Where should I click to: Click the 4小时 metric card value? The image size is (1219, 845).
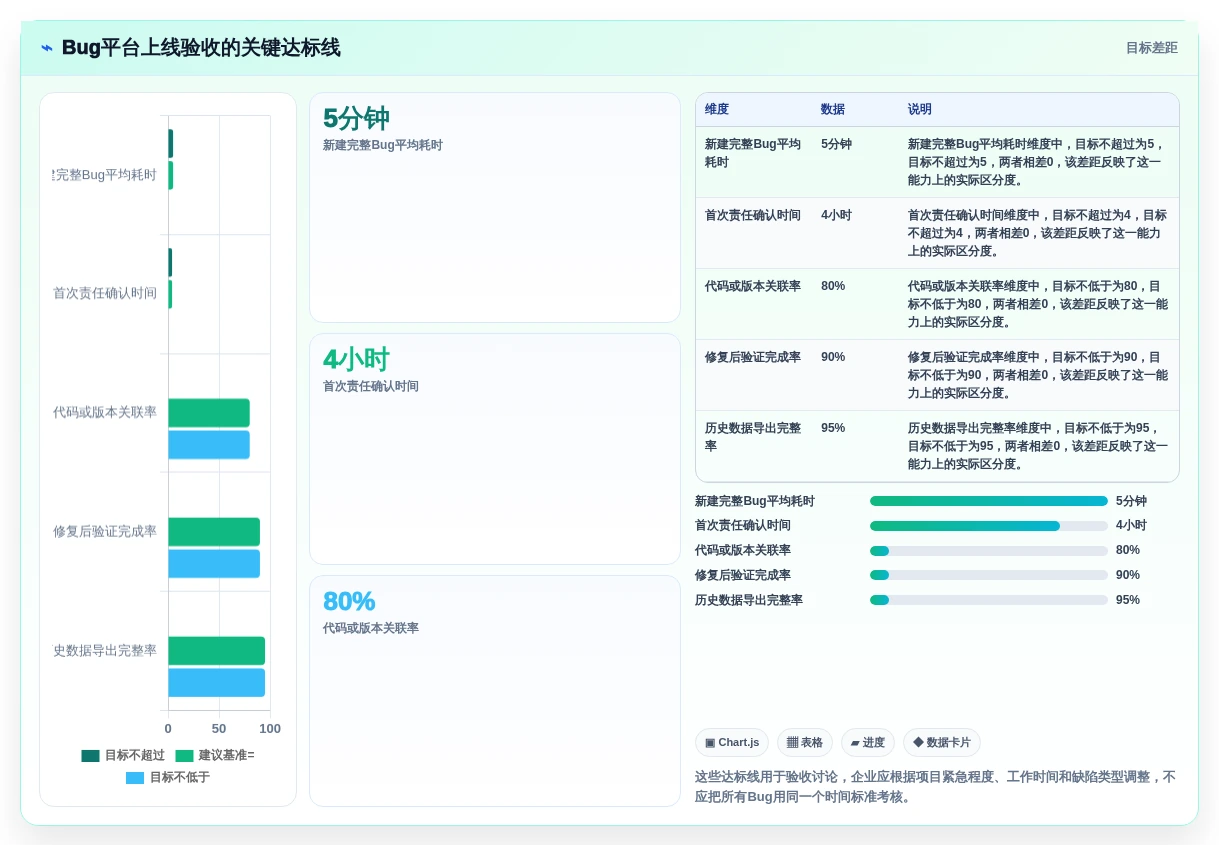click(356, 360)
